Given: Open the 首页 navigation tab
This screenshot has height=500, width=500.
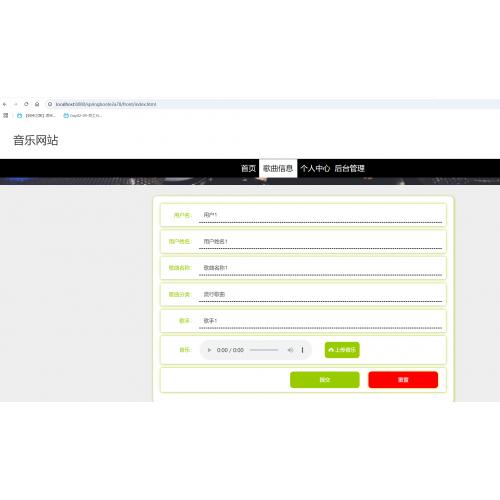Looking at the screenshot, I should (x=248, y=168).
